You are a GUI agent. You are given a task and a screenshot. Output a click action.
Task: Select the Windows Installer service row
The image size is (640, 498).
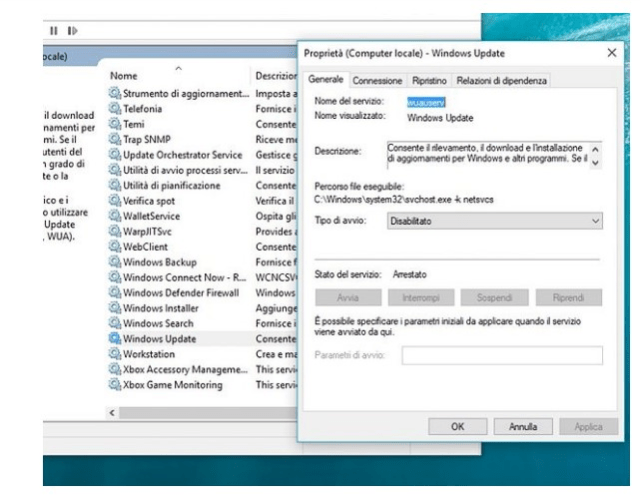point(160,308)
